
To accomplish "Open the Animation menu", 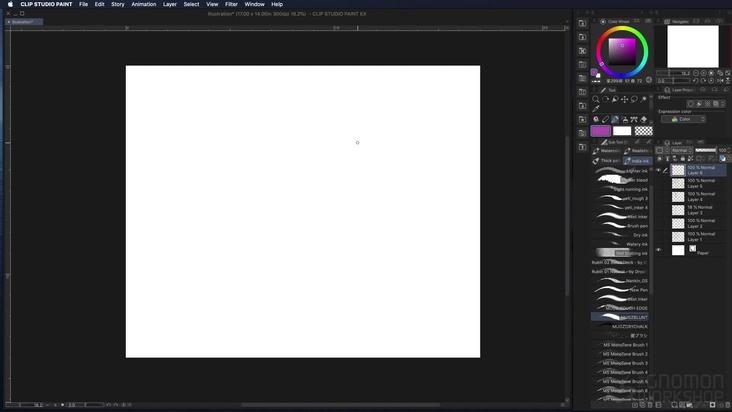I will [x=143, y=4].
